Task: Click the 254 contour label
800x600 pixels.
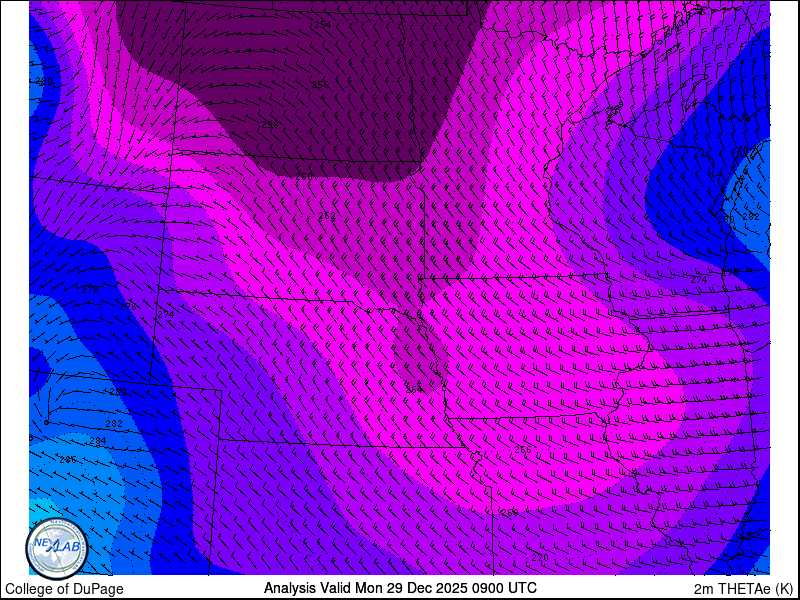Action: [322, 24]
